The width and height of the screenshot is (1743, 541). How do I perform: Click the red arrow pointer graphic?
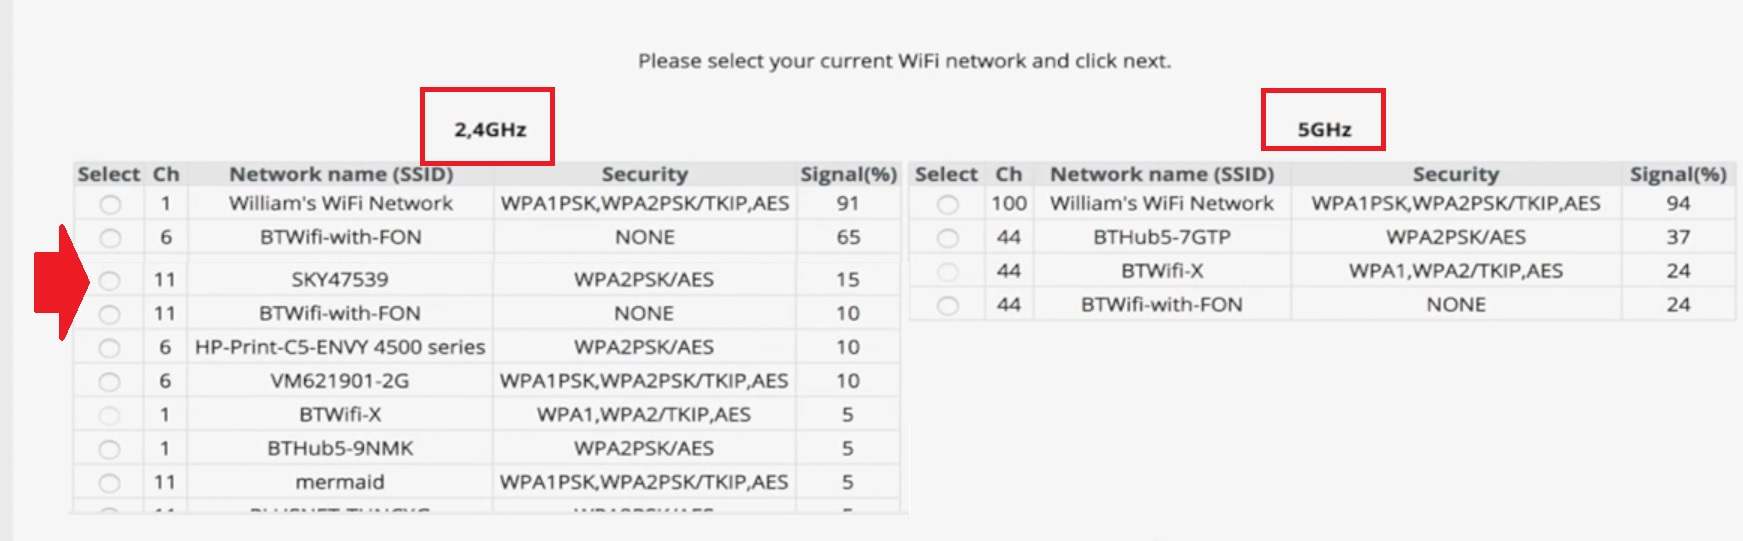(60, 282)
